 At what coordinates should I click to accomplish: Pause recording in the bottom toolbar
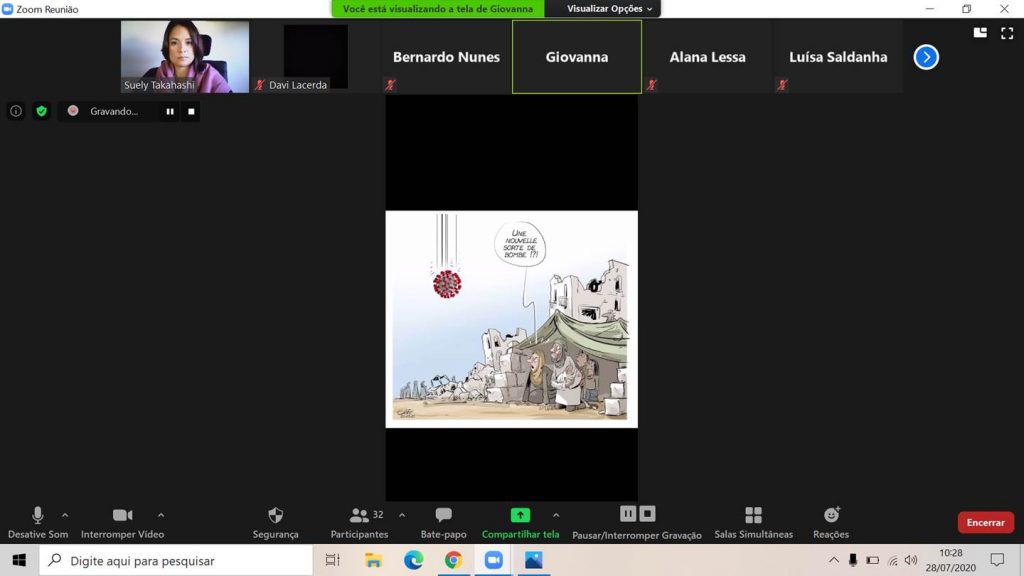click(x=628, y=514)
